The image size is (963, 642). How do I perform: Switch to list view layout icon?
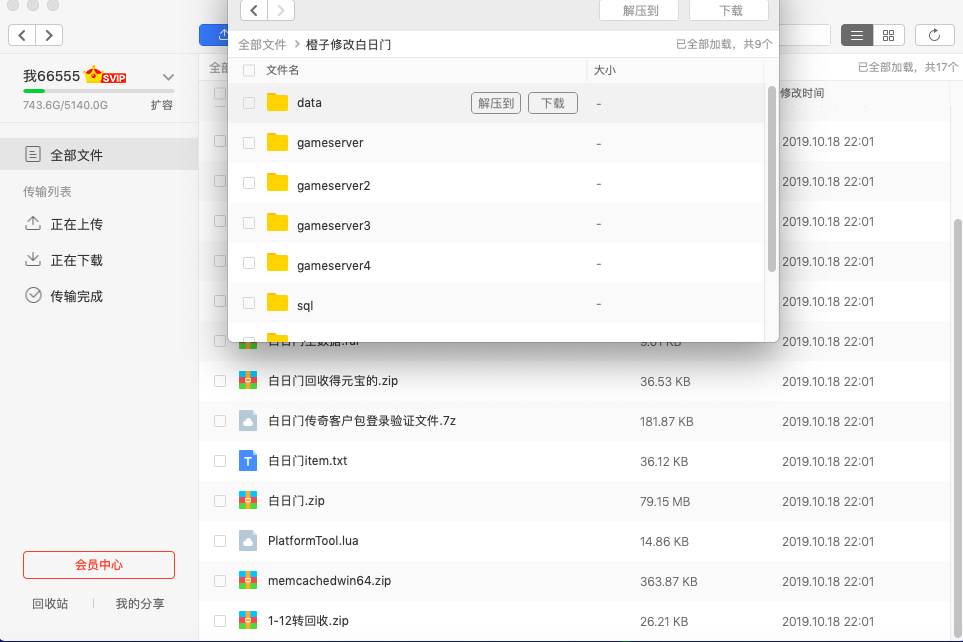tap(856, 35)
